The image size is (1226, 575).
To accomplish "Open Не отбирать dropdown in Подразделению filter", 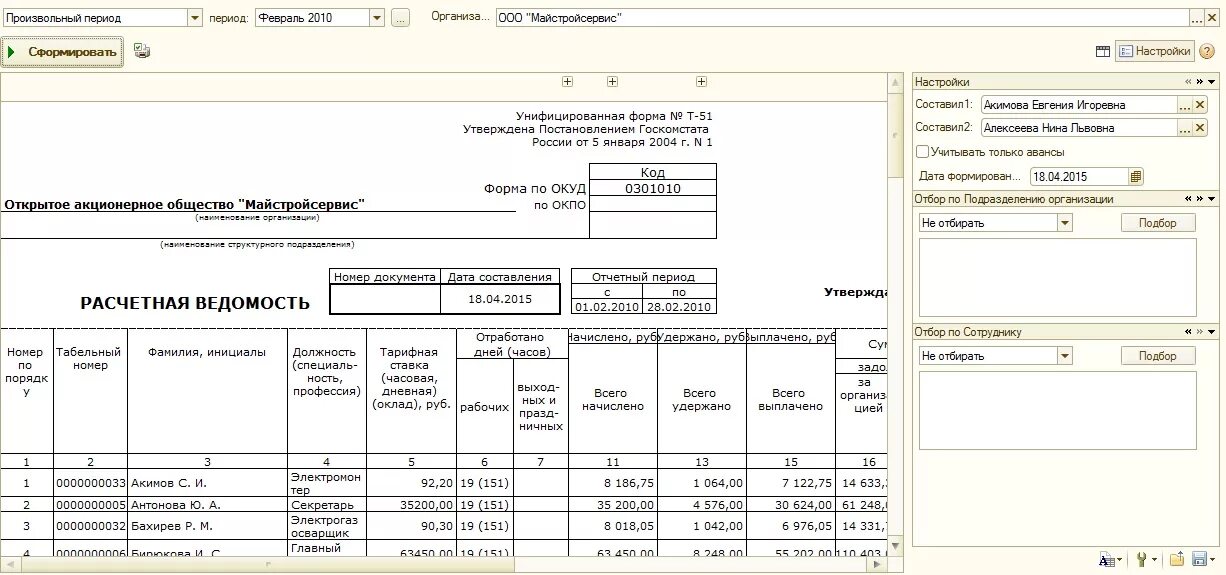I will point(1065,223).
